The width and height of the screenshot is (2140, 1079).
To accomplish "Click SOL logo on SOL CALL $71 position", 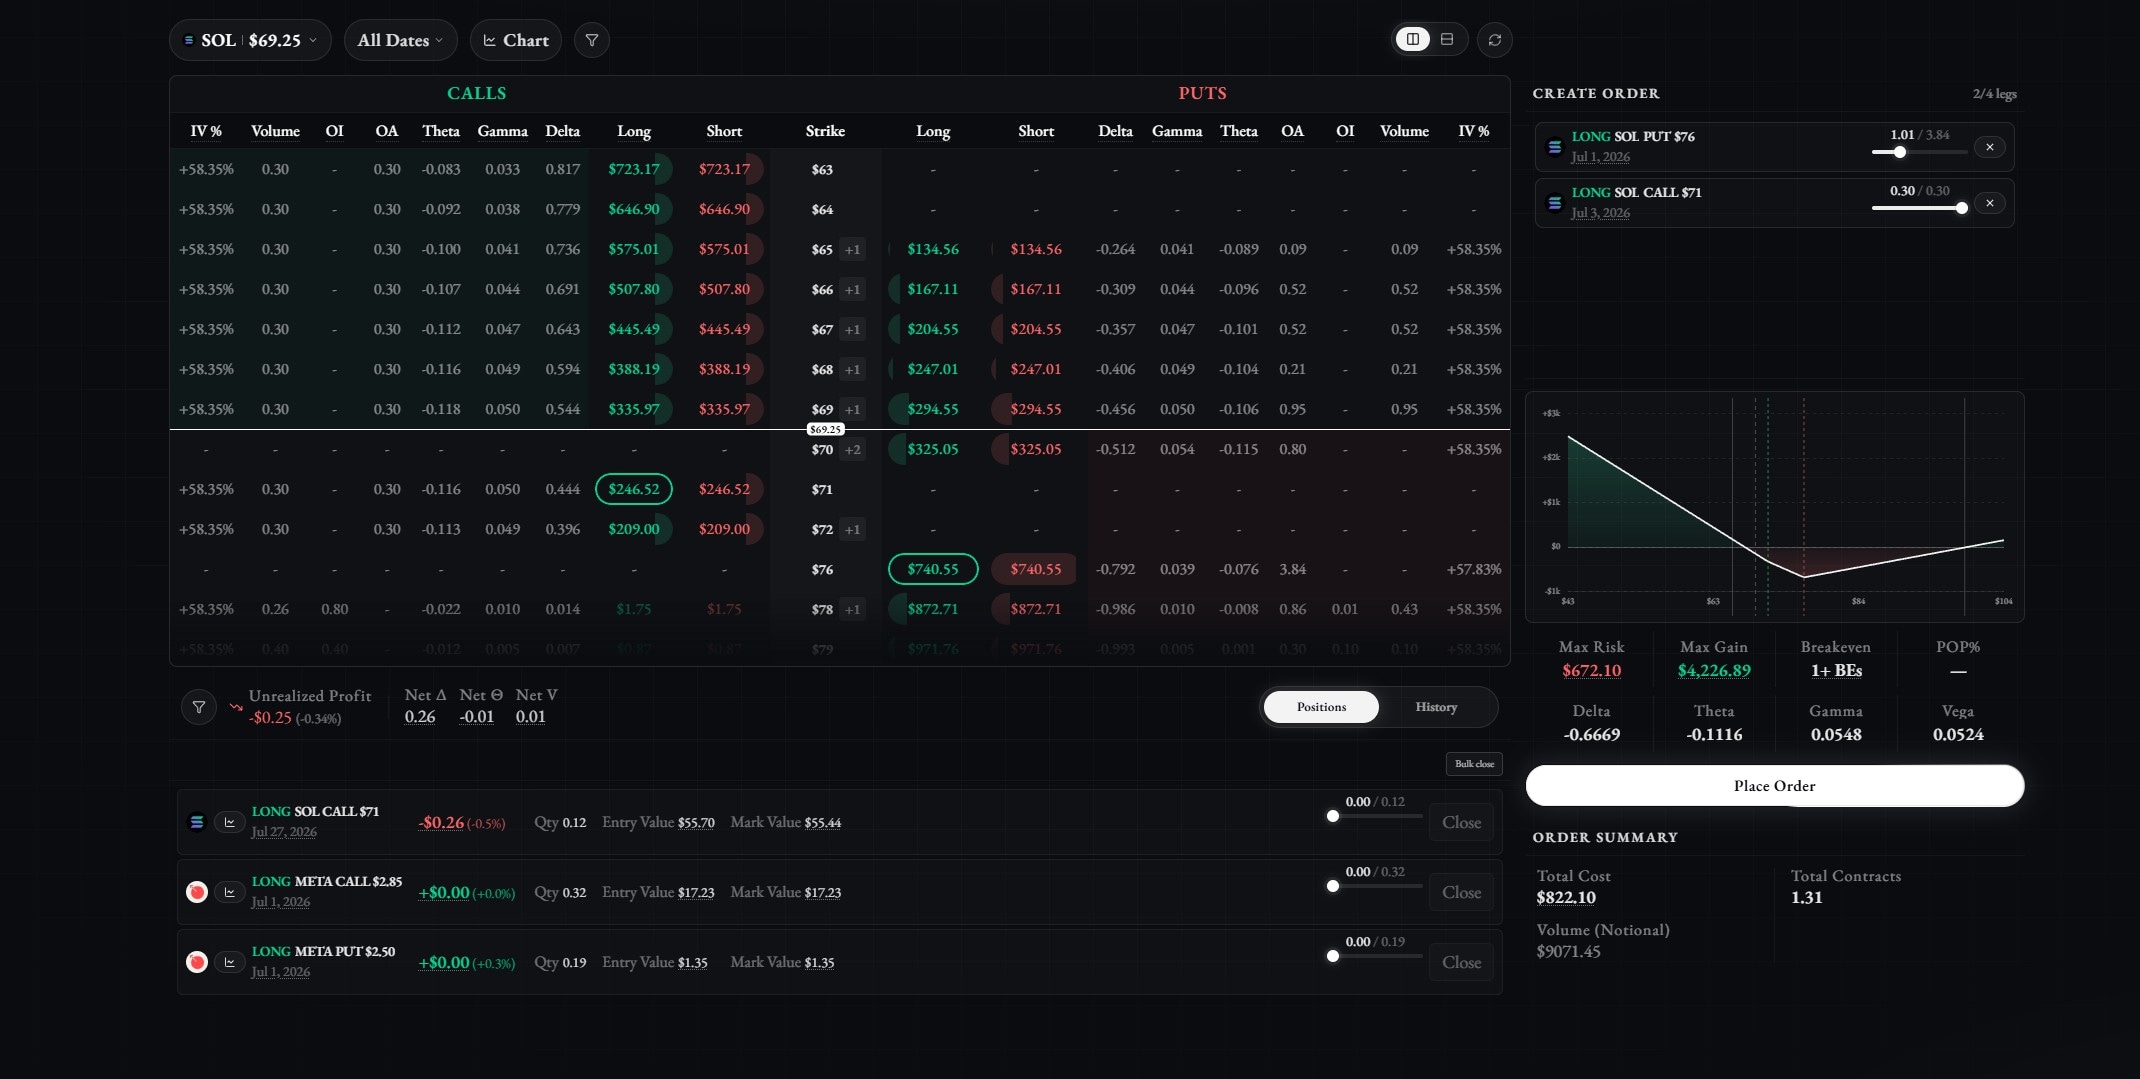I will (197, 822).
